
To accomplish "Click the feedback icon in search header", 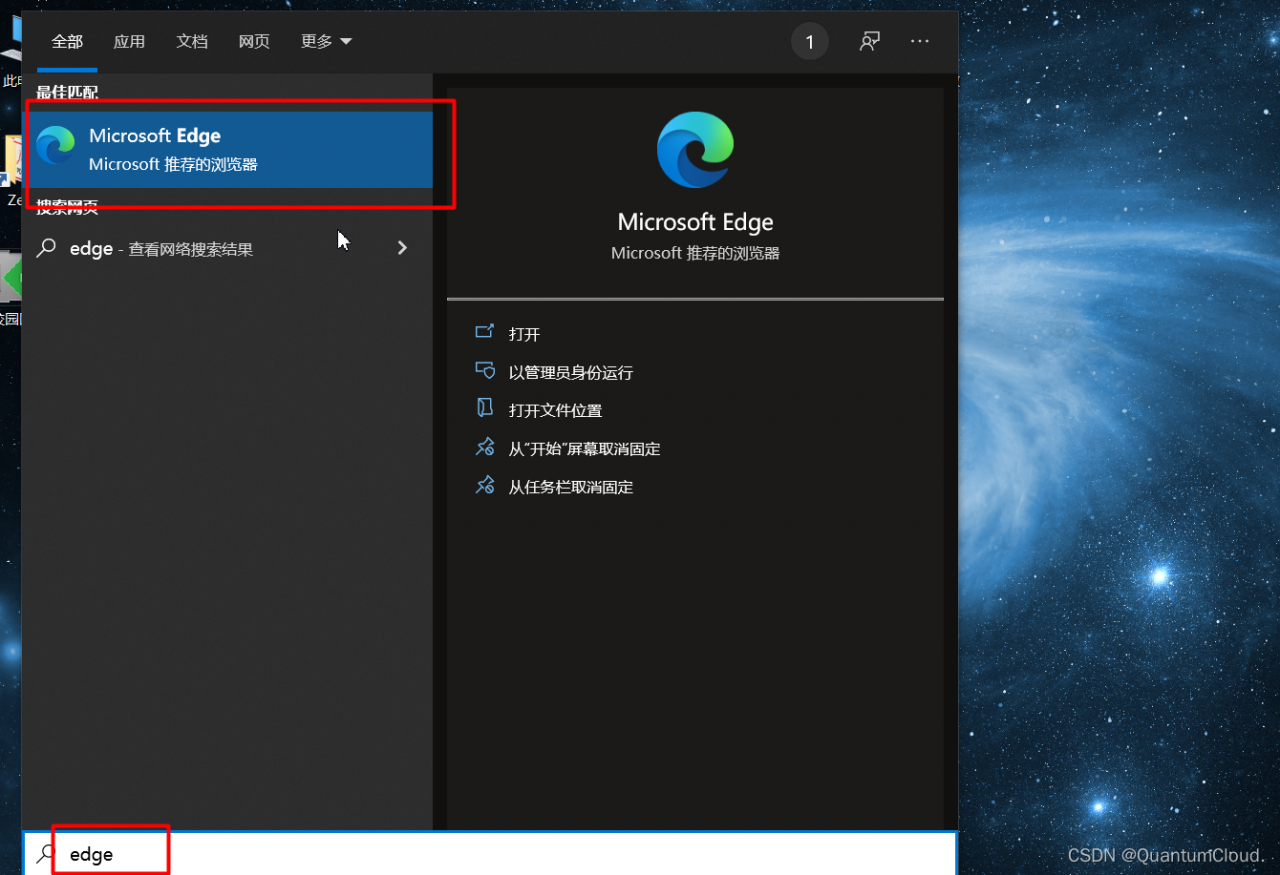I will pos(870,41).
